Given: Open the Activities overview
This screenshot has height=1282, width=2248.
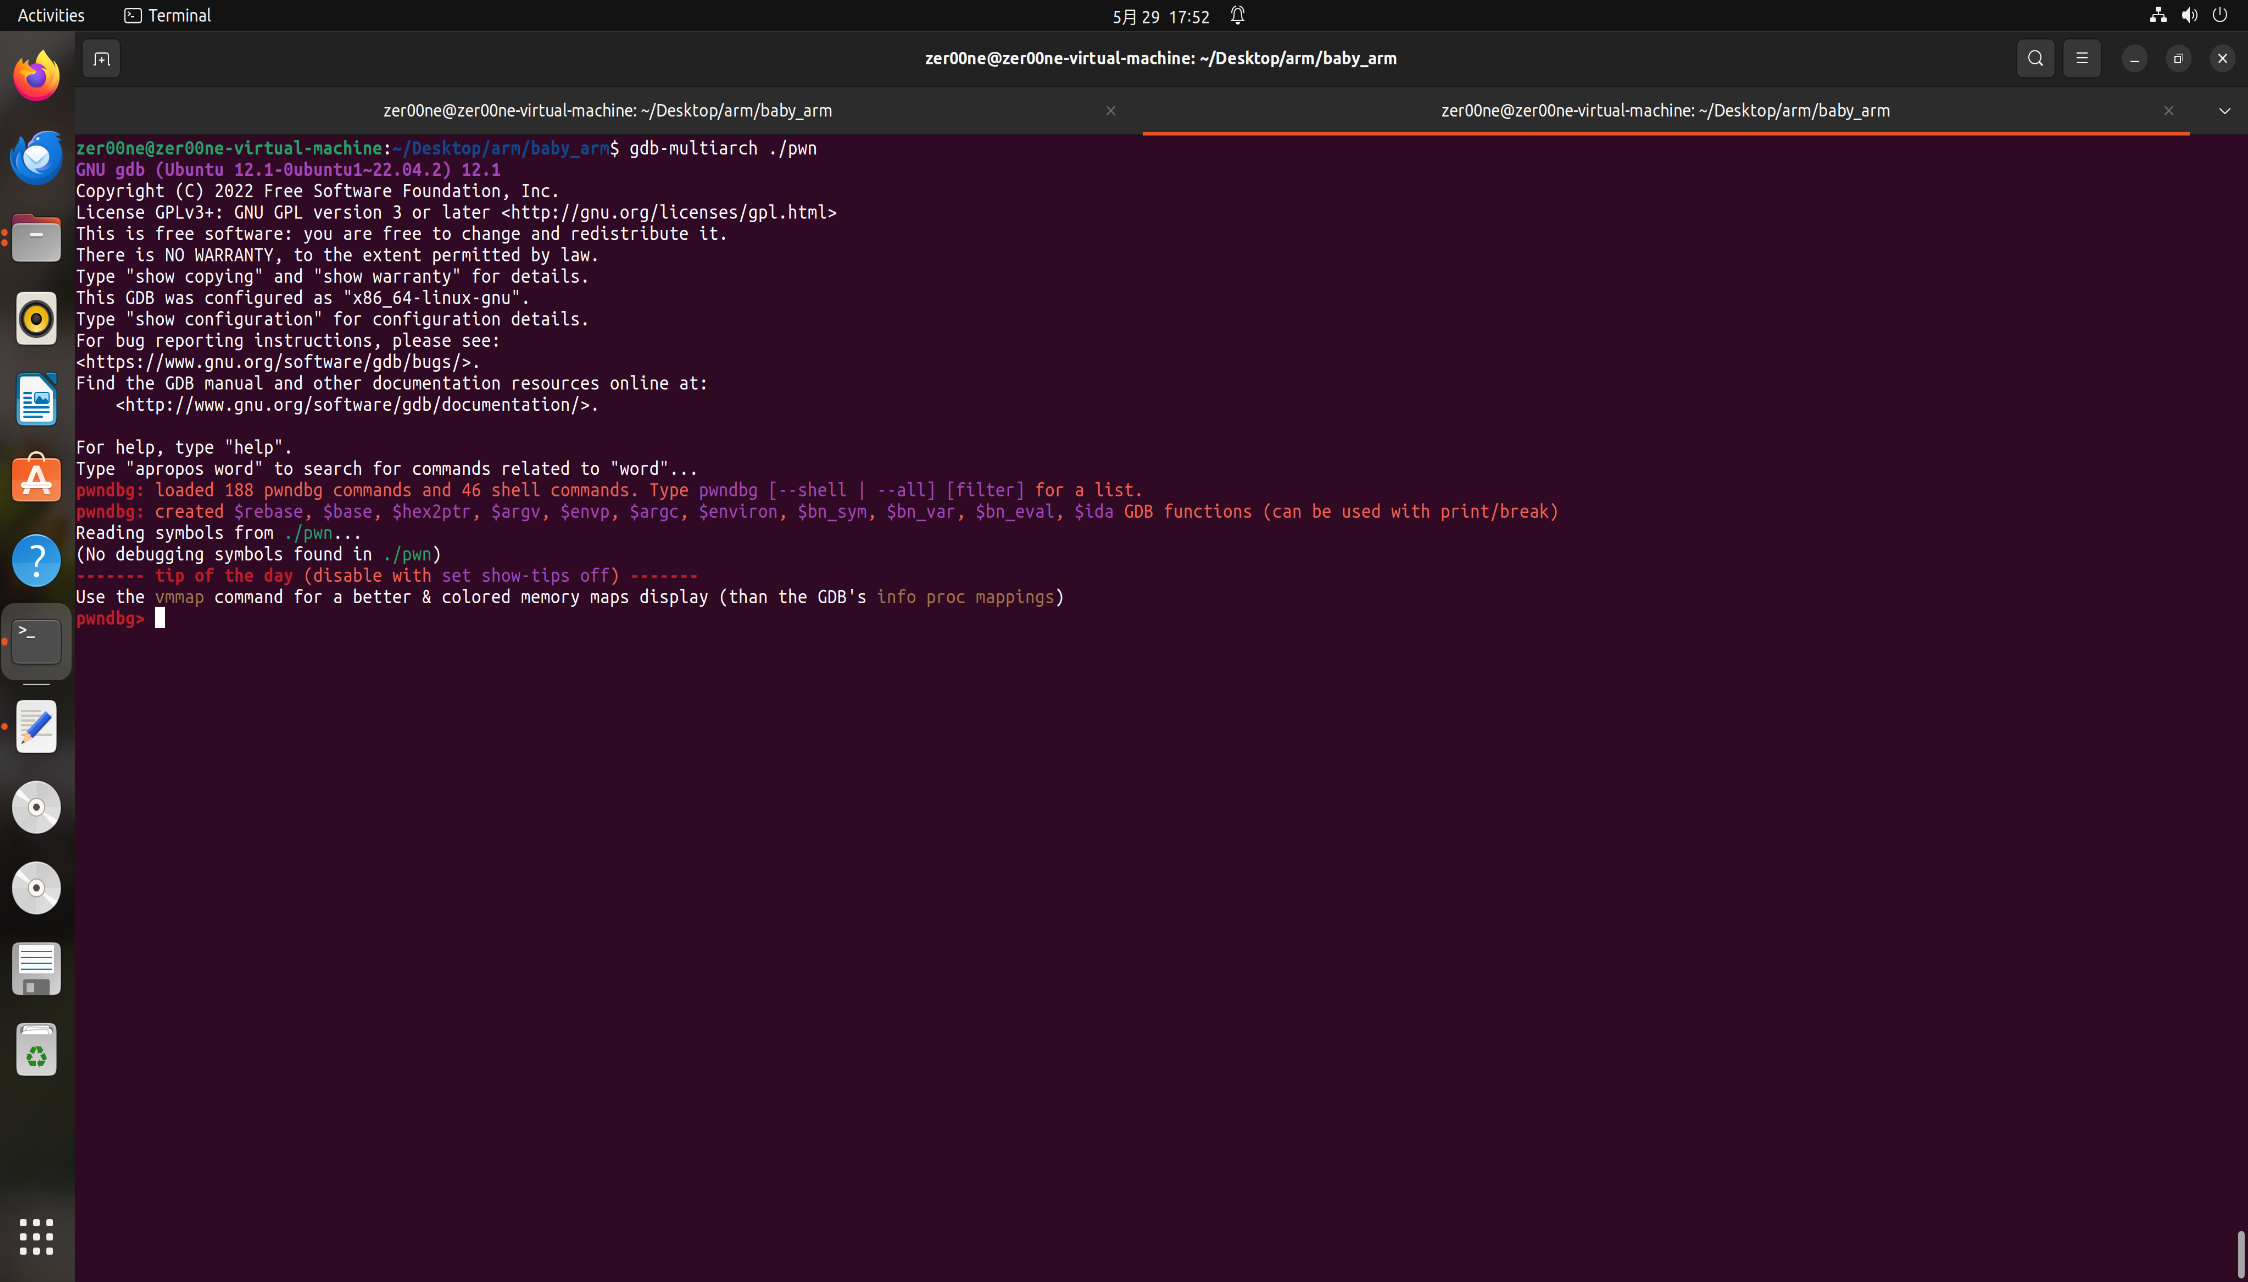Looking at the screenshot, I should (x=51, y=16).
